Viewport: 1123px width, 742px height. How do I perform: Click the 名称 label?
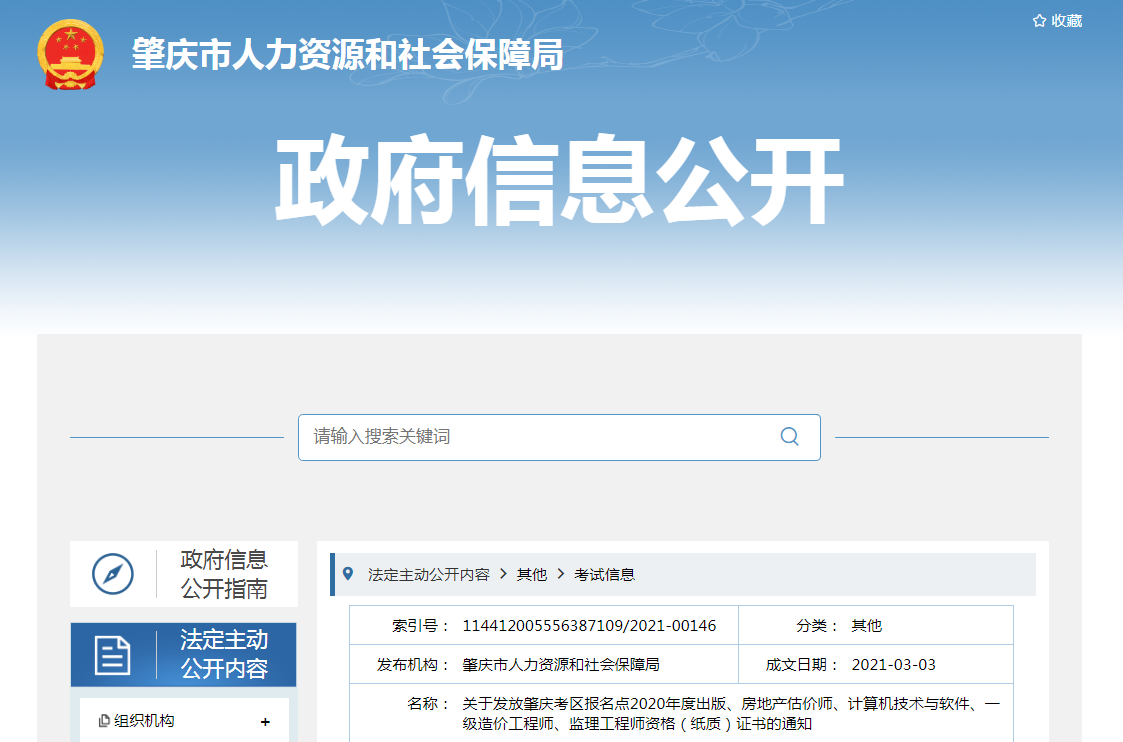428,704
